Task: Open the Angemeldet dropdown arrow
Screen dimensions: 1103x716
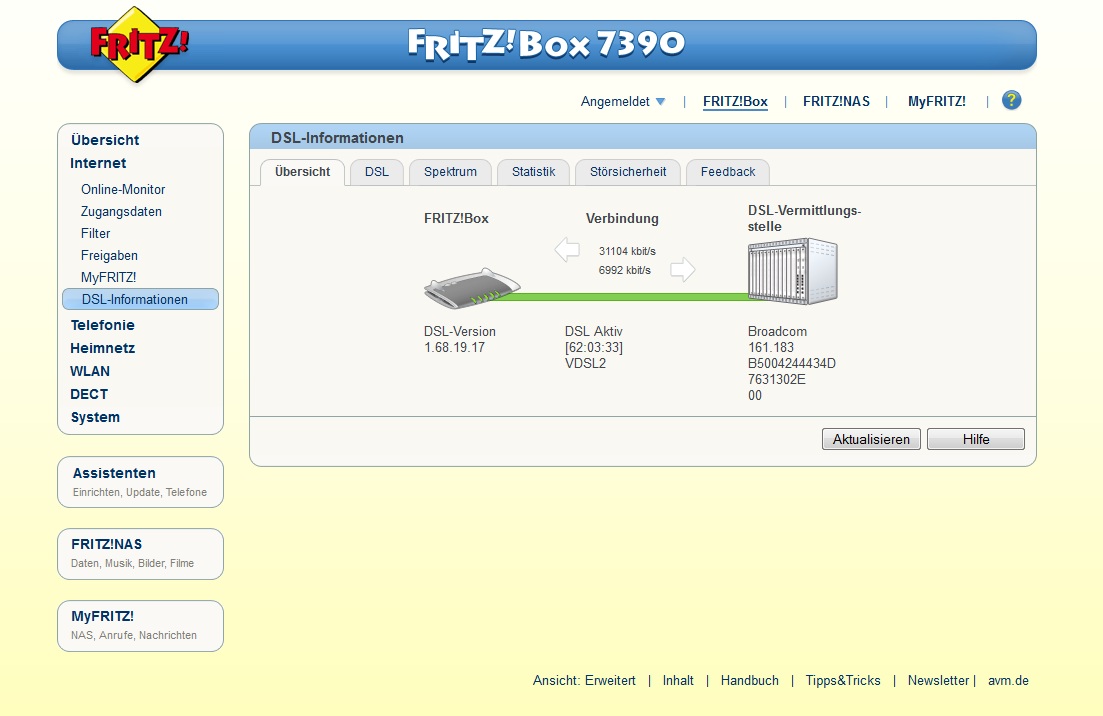Action: click(x=661, y=101)
